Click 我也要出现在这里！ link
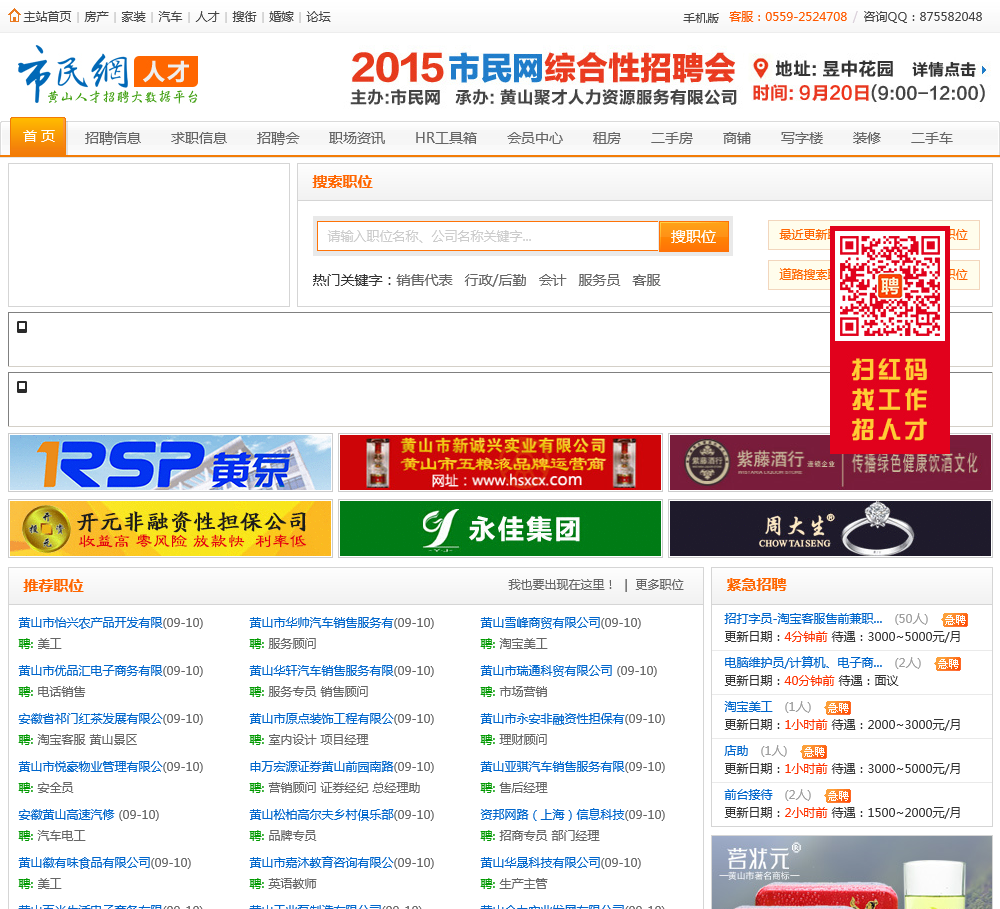The height and width of the screenshot is (909, 1000). 561,584
